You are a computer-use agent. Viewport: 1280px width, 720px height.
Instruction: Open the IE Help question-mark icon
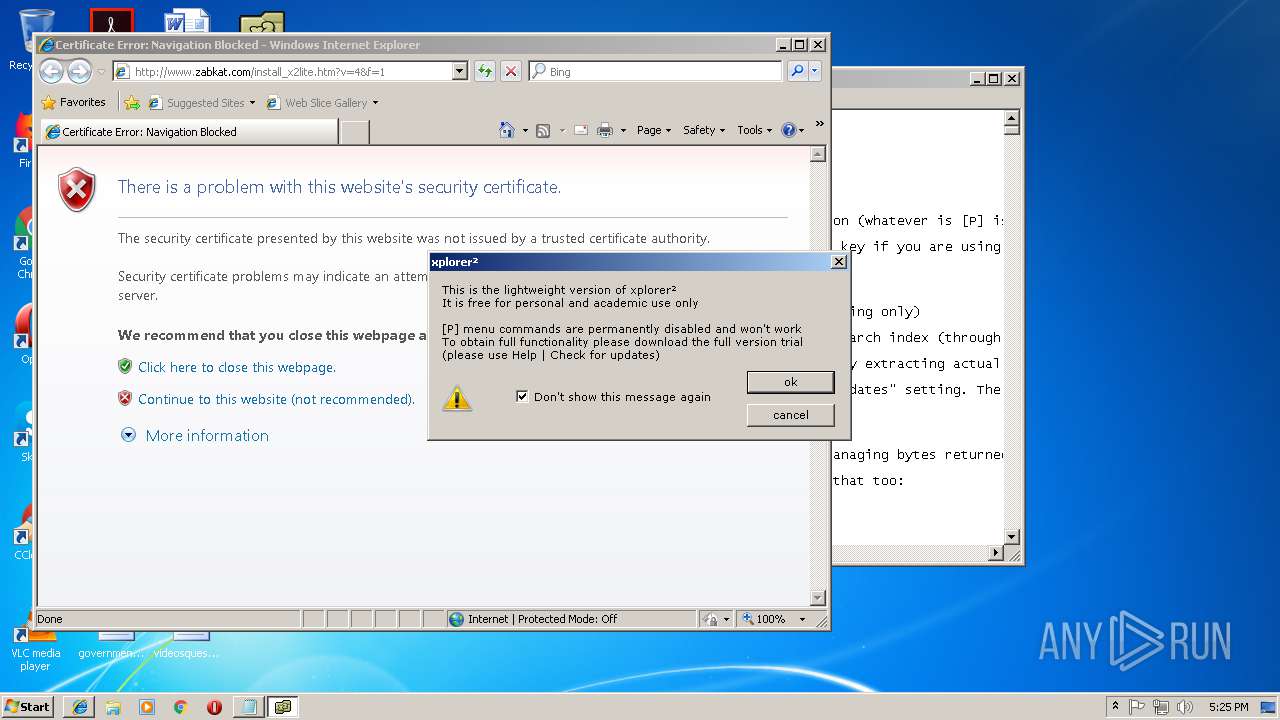[x=788, y=130]
